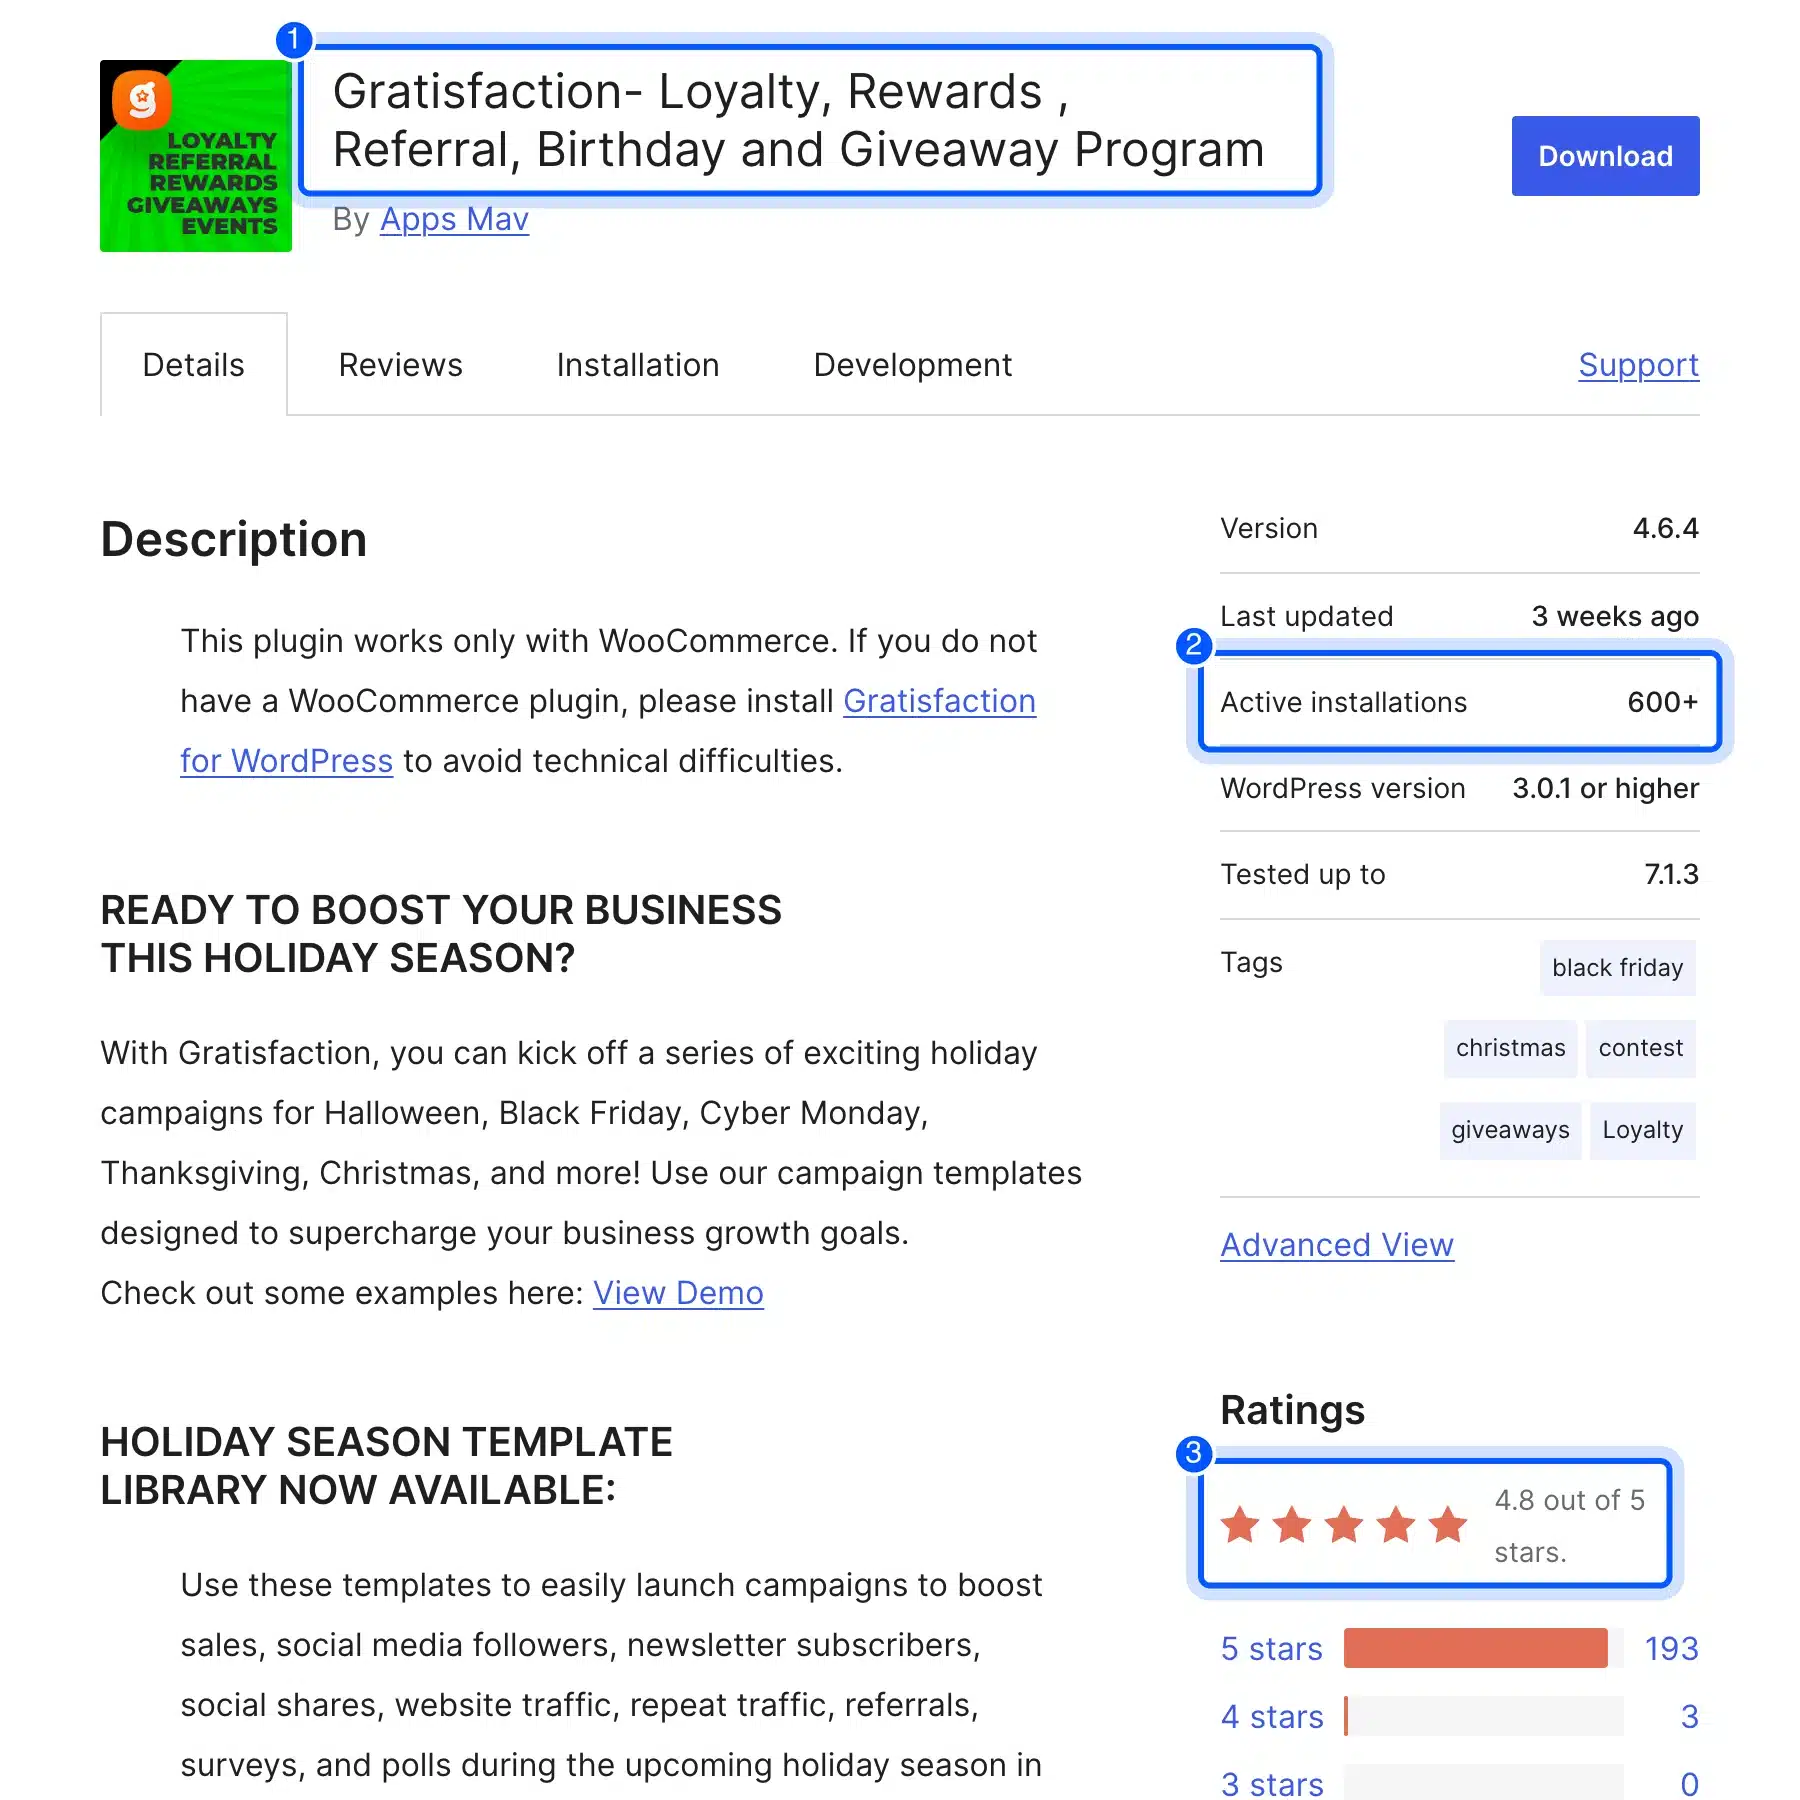Select the christmas tag
Image resolution: width=1800 pixels, height=1800 pixels.
point(1510,1048)
